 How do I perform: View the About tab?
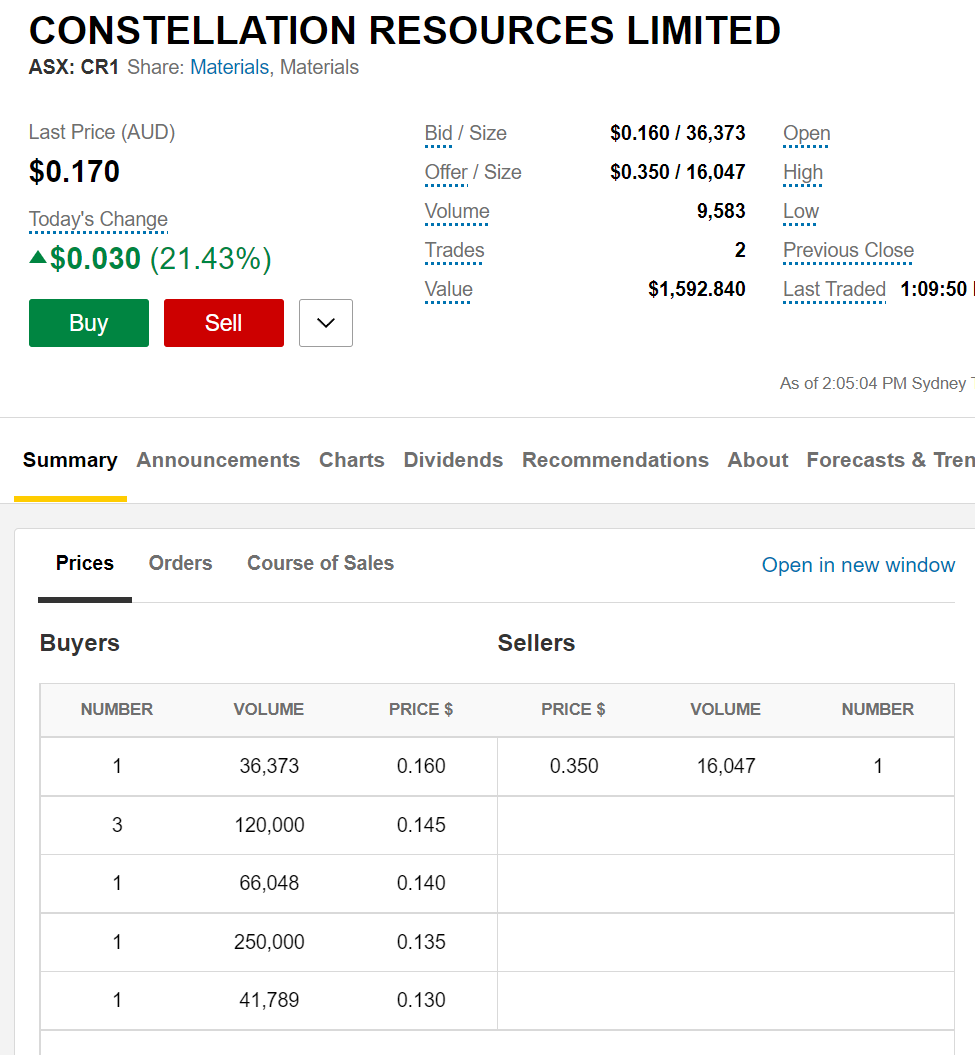coord(758,460)
